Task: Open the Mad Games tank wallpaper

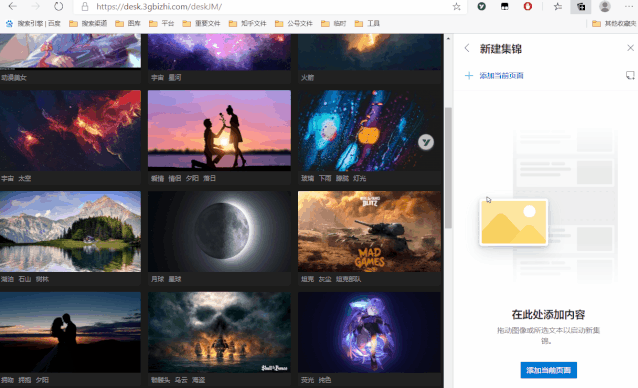Action: [369, 231]
